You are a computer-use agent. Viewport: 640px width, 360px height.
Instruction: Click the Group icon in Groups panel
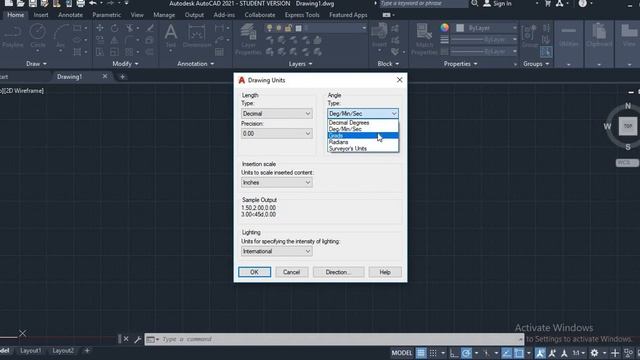tap(530, 36)
